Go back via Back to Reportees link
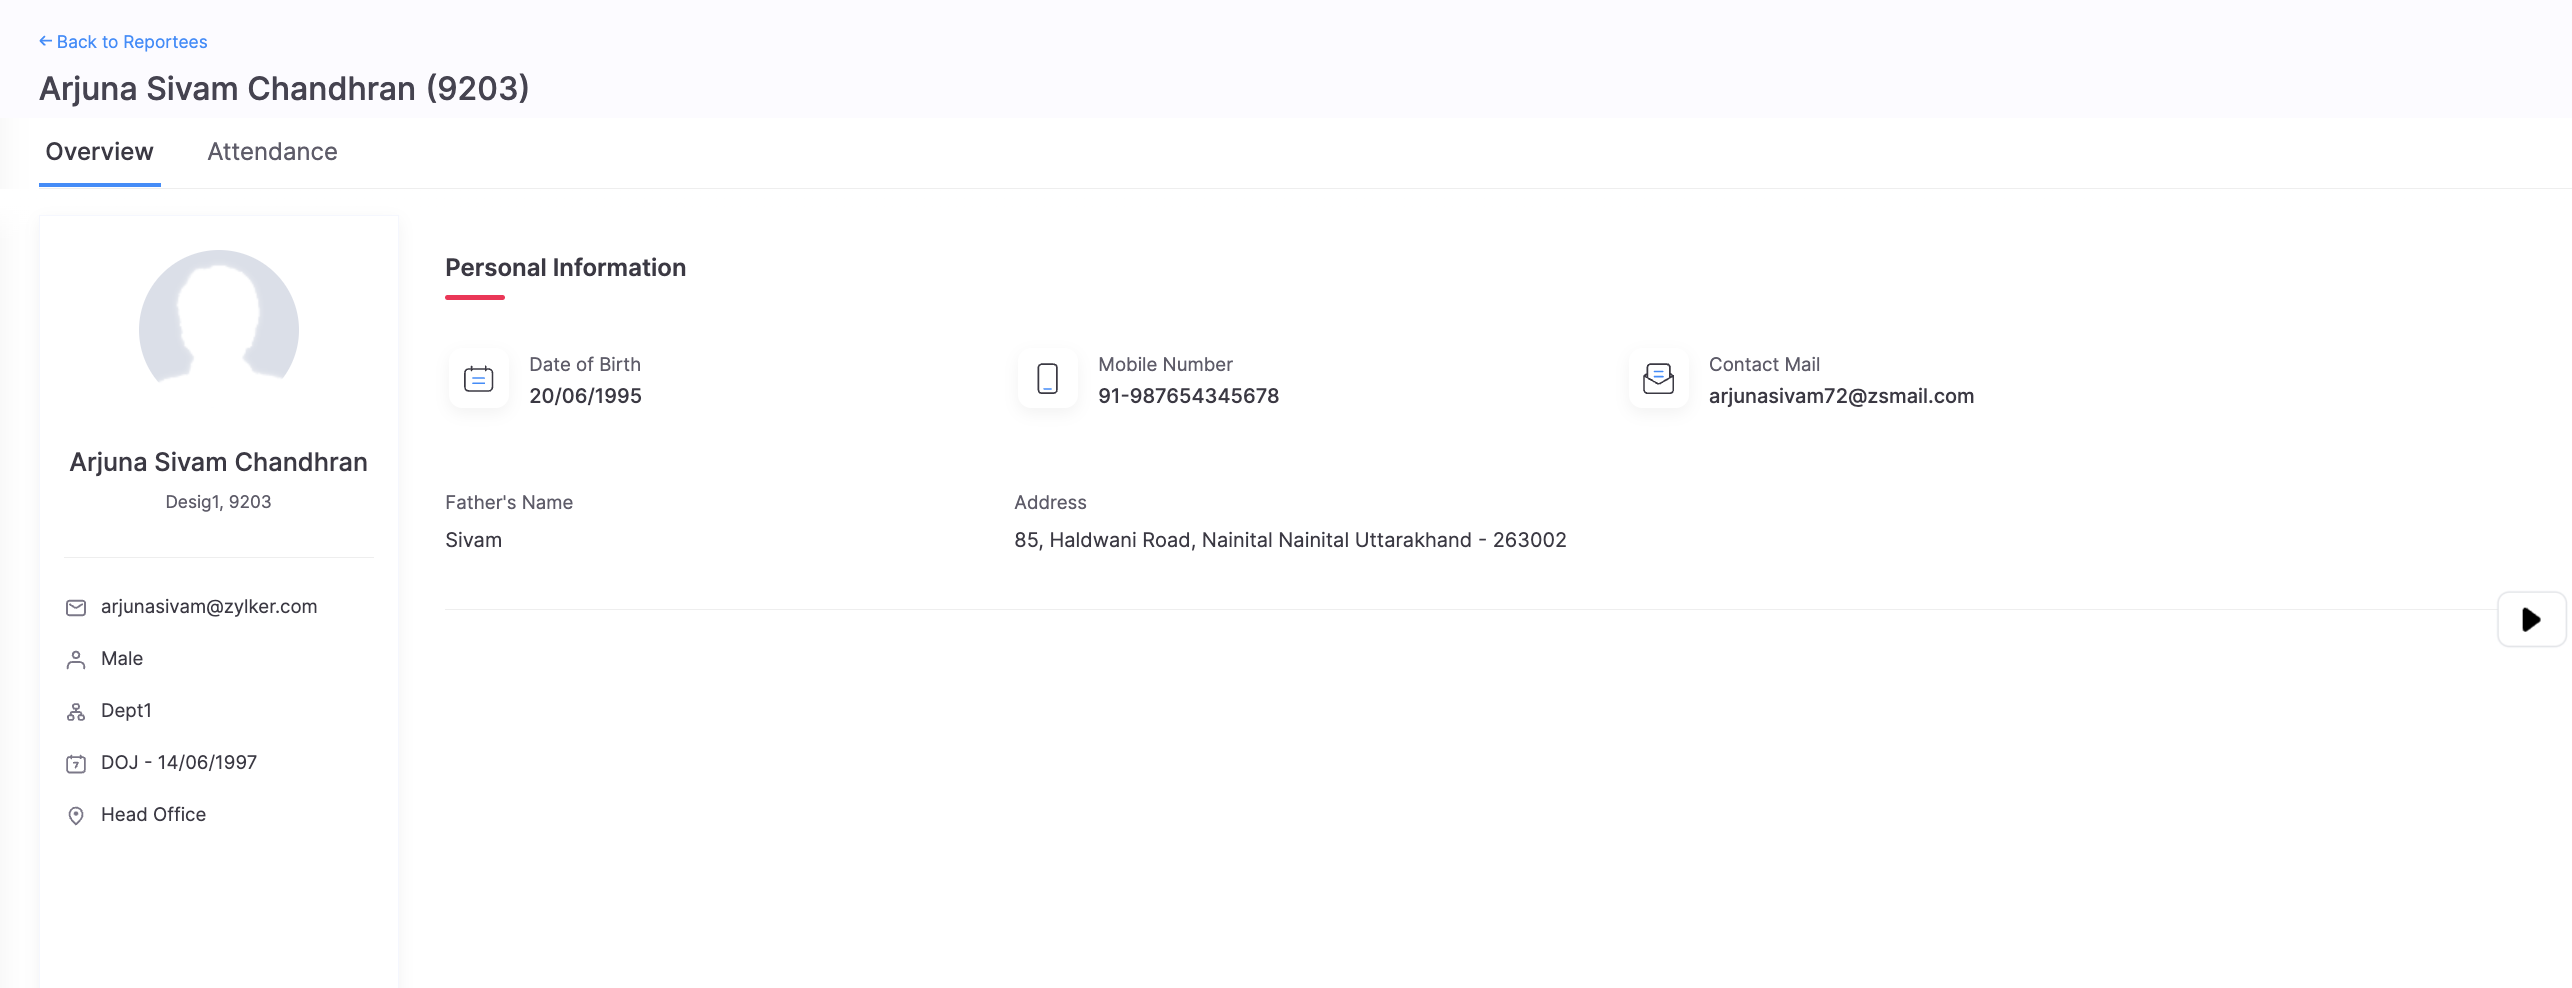This screenshot has width=2572, height=988. point(131,42)
